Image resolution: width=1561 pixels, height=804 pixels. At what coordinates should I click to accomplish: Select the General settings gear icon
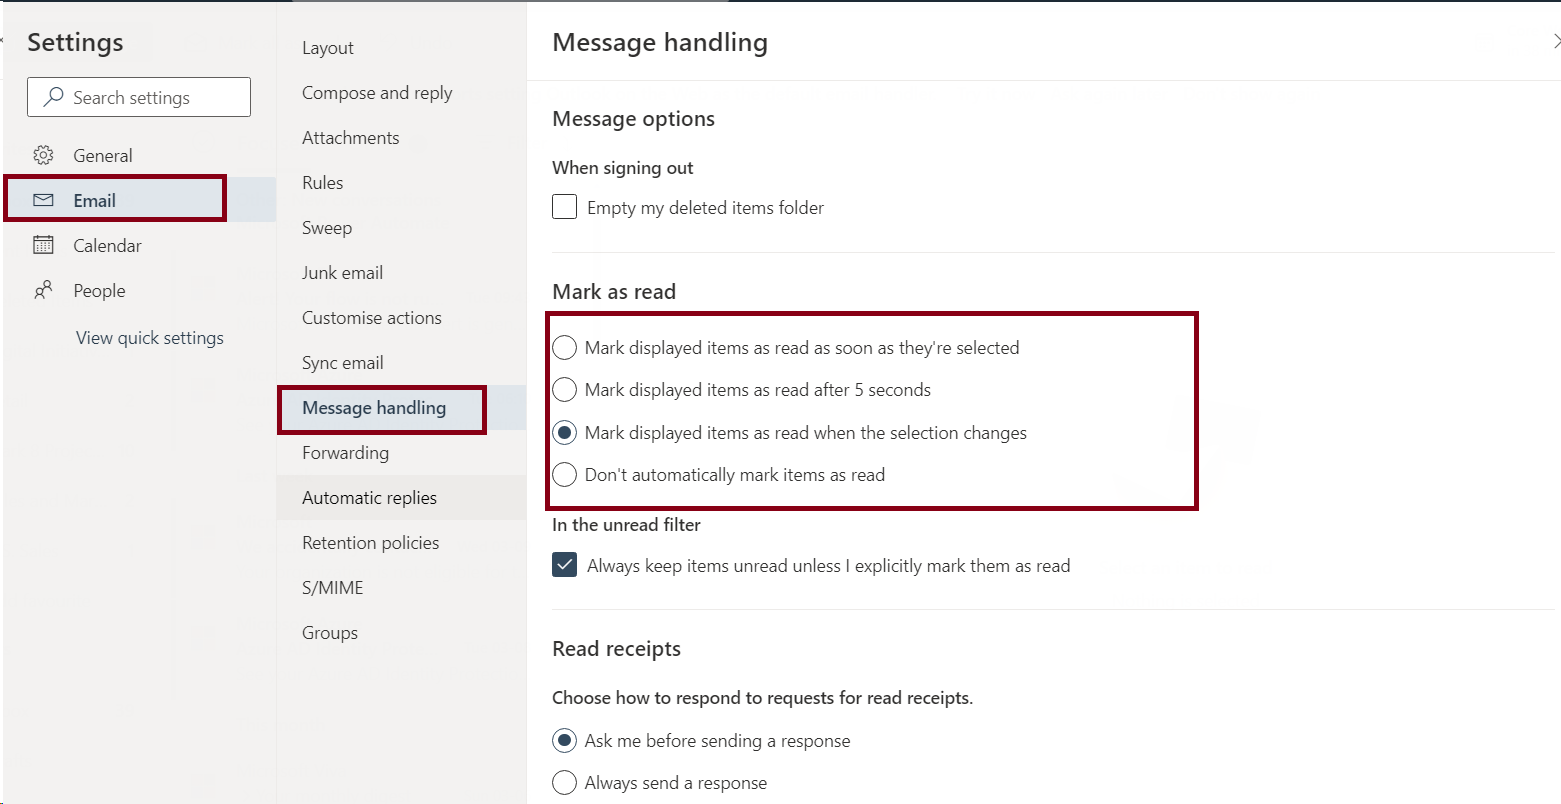click(x=44, y=155)
